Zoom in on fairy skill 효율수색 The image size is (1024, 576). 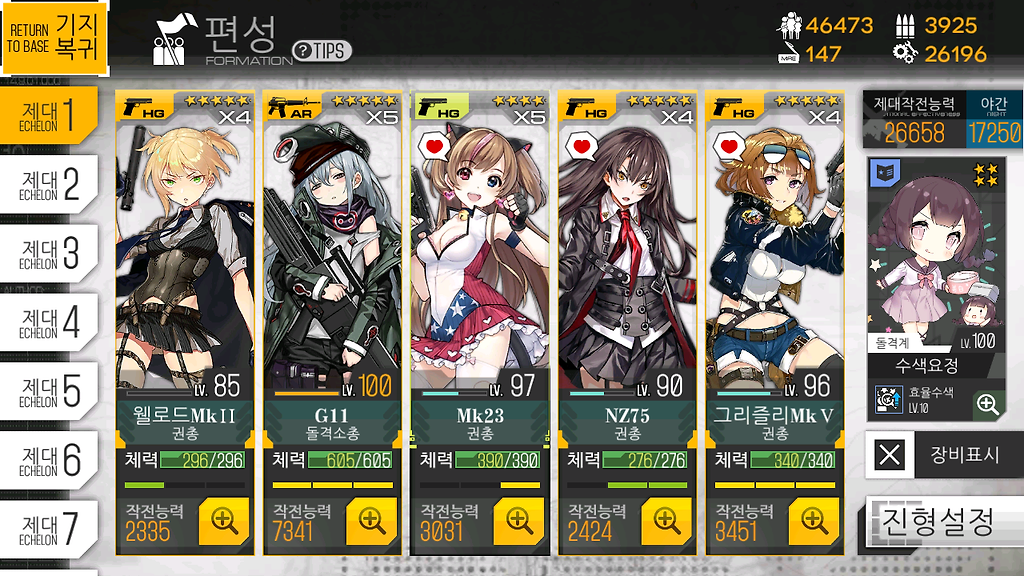pyautogui.click(x=987, y=404)
